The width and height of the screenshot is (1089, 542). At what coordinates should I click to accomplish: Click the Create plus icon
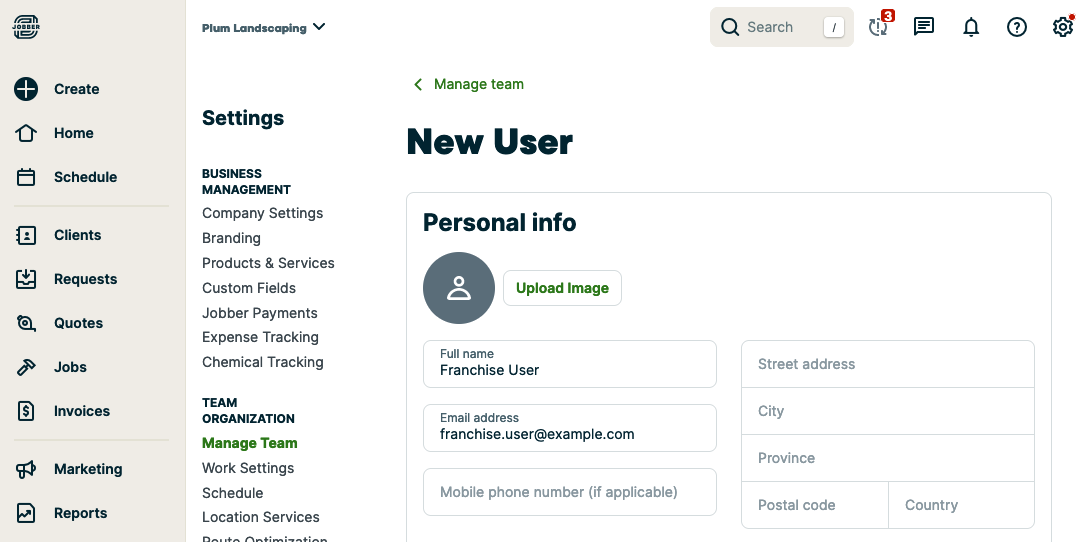(x=26, y=89)
